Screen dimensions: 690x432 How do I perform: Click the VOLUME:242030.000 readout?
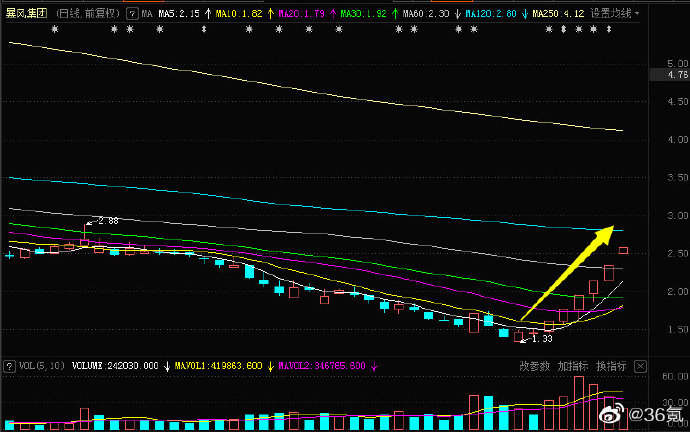click(115, 366)
